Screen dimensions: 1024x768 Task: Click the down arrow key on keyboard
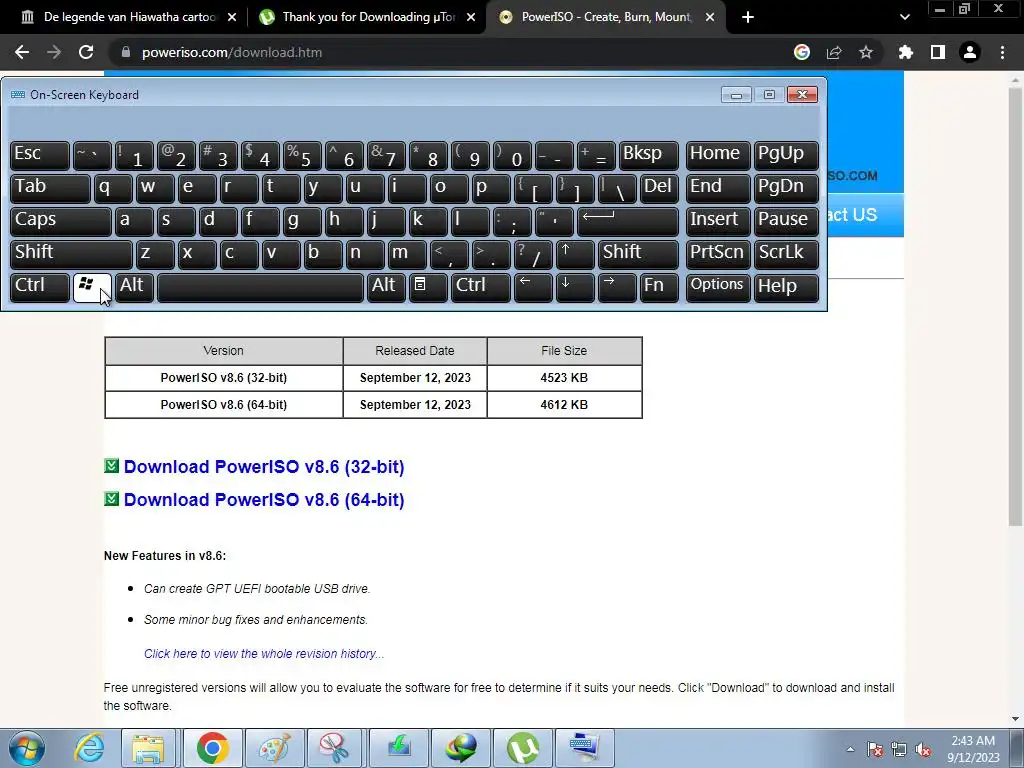(x=575, y=287)
